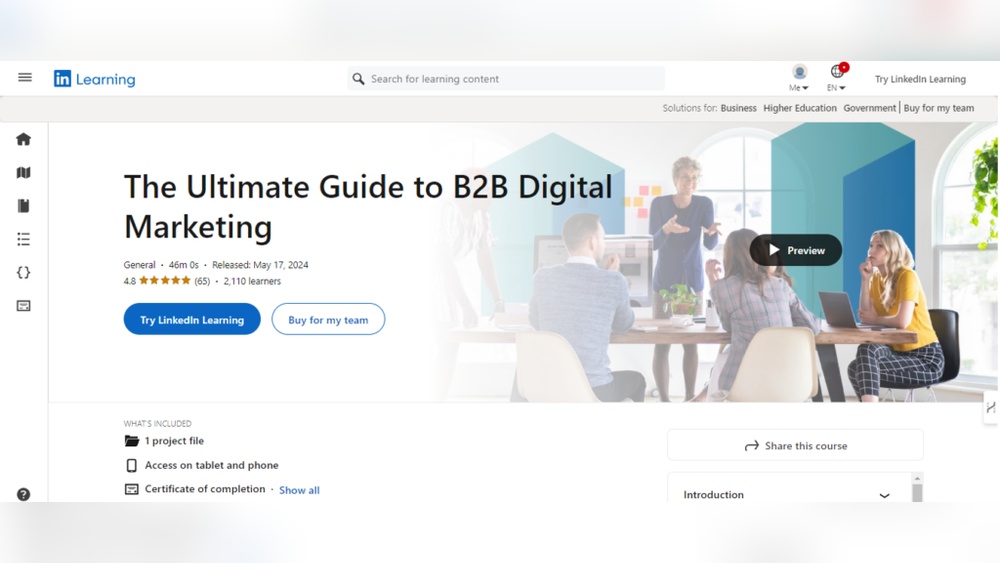The height and width of the screenshot is (563, 1000).
Task: Open the certificate icon in sidebar
Action: (24, 305)
